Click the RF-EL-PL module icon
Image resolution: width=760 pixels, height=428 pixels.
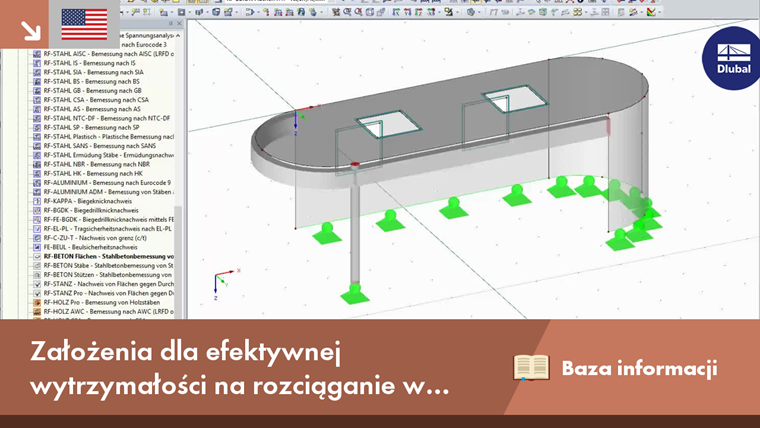(x=37, y=229)
